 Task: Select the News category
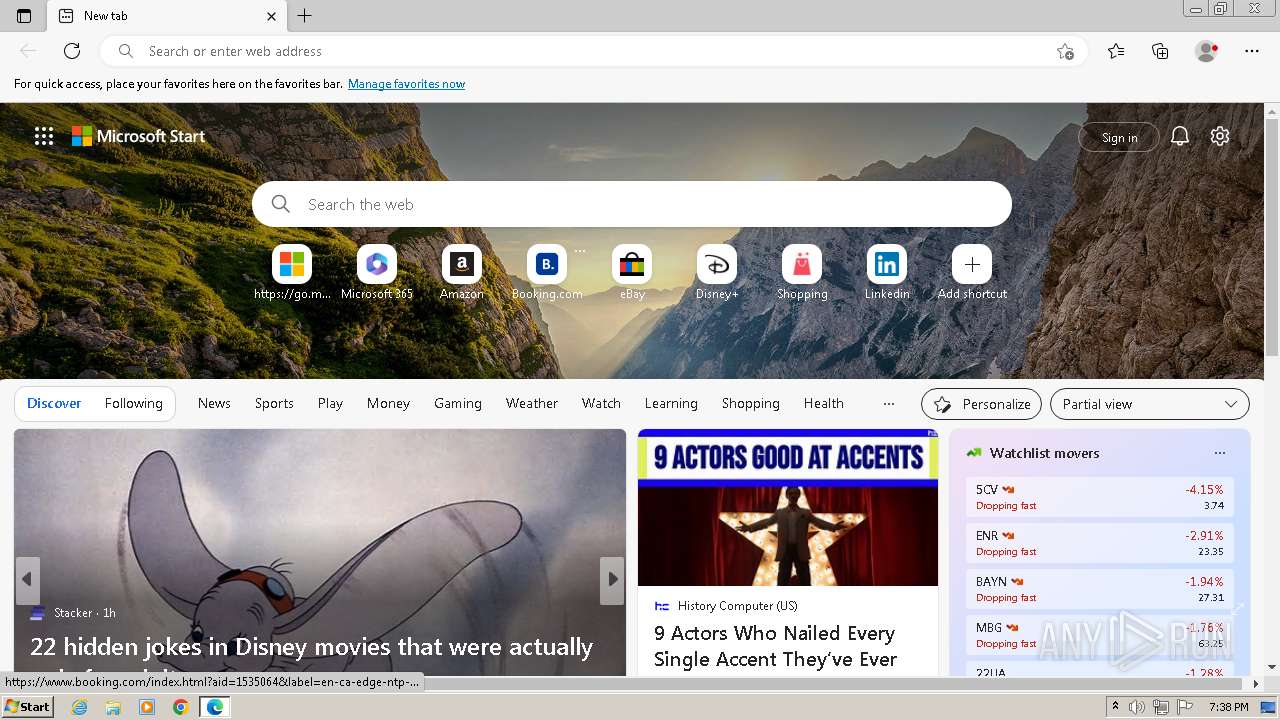point(214,403)
